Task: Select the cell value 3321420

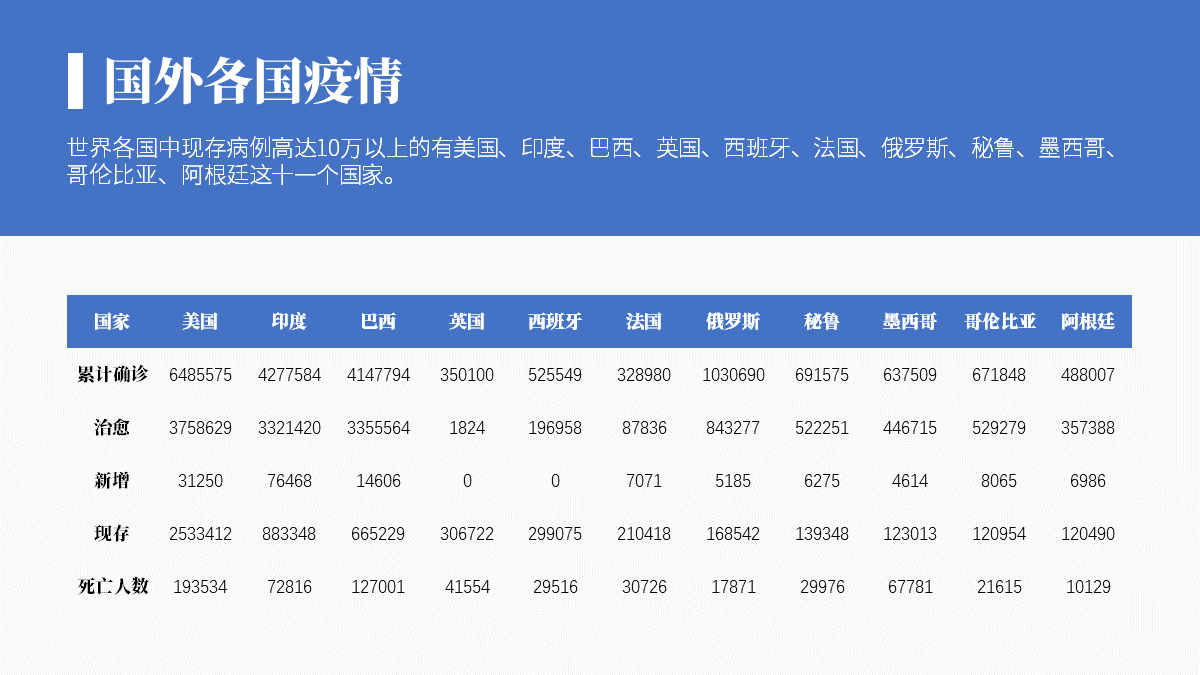Action: click(x=289, y=428)
